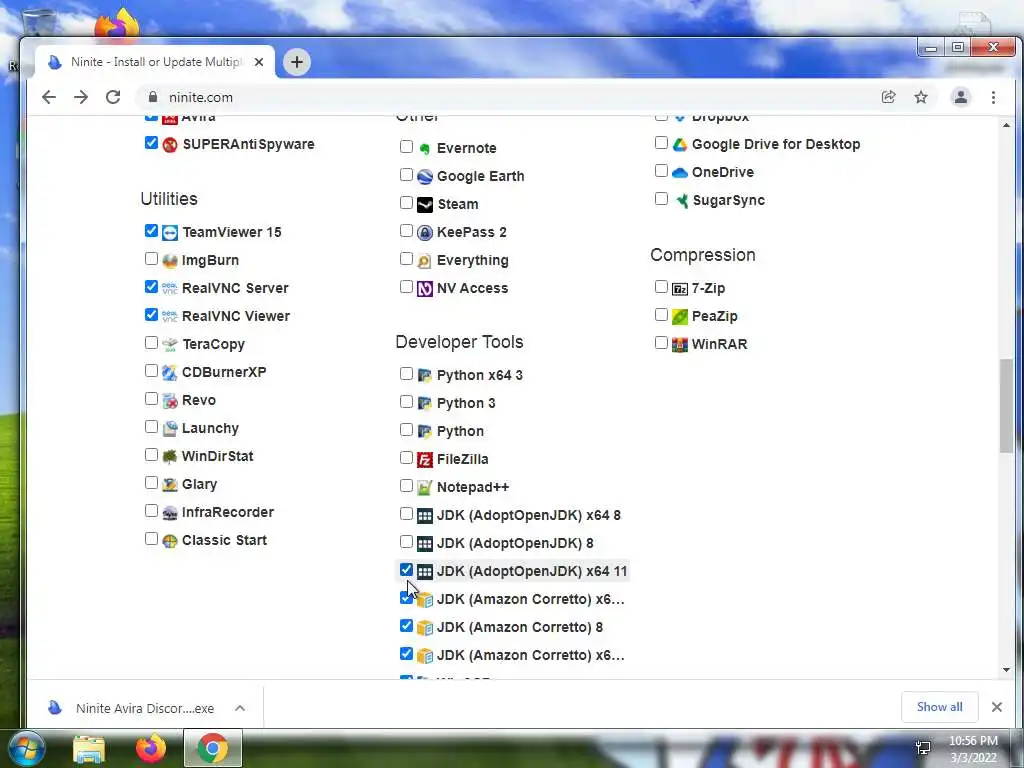Click the 7-Zip icon
This screenshot has height=768, width=1024.
point(680,289)
